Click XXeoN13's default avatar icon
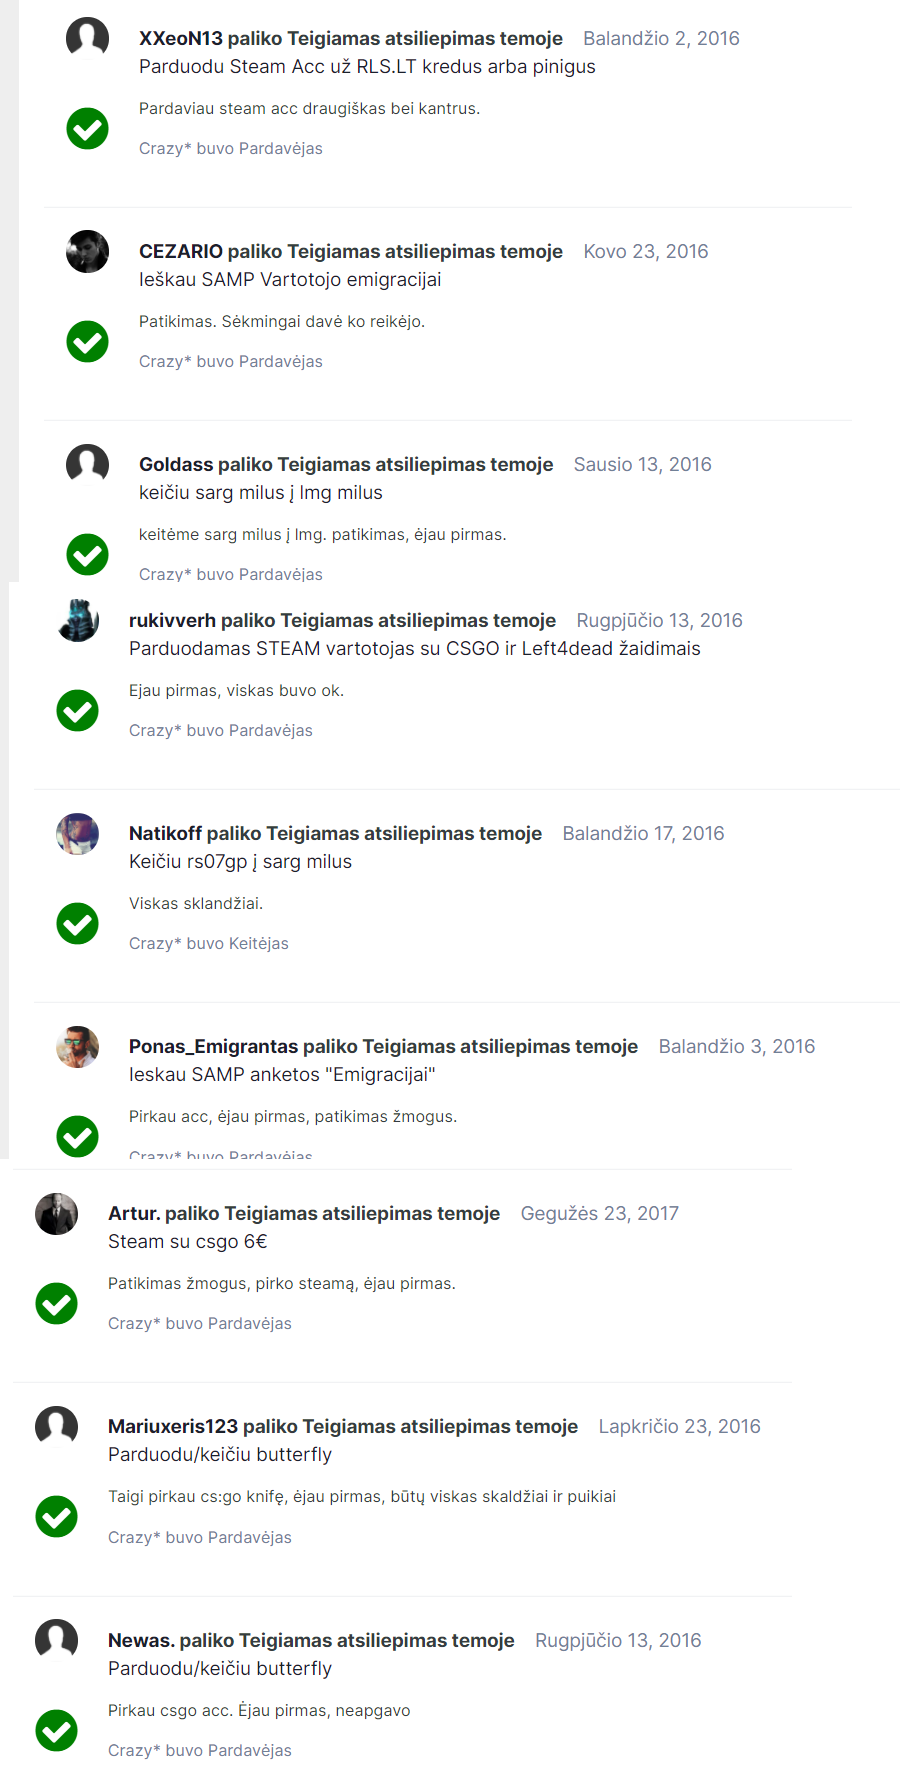The height and width of the screenshot is (1778, 900). point(87,38)
